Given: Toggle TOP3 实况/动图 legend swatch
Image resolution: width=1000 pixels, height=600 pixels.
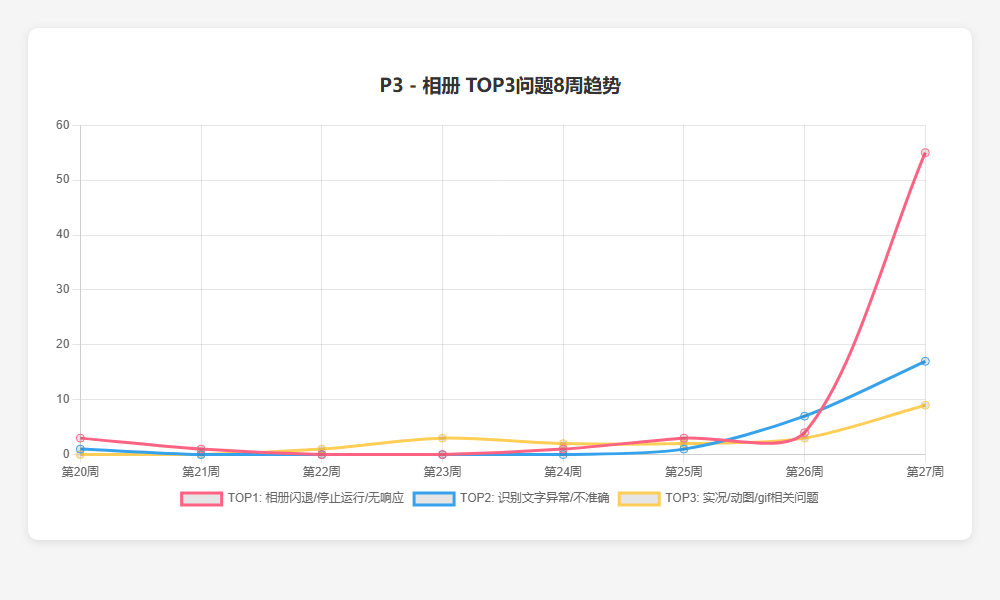Looking at the screenshot, I should [639, 499].
